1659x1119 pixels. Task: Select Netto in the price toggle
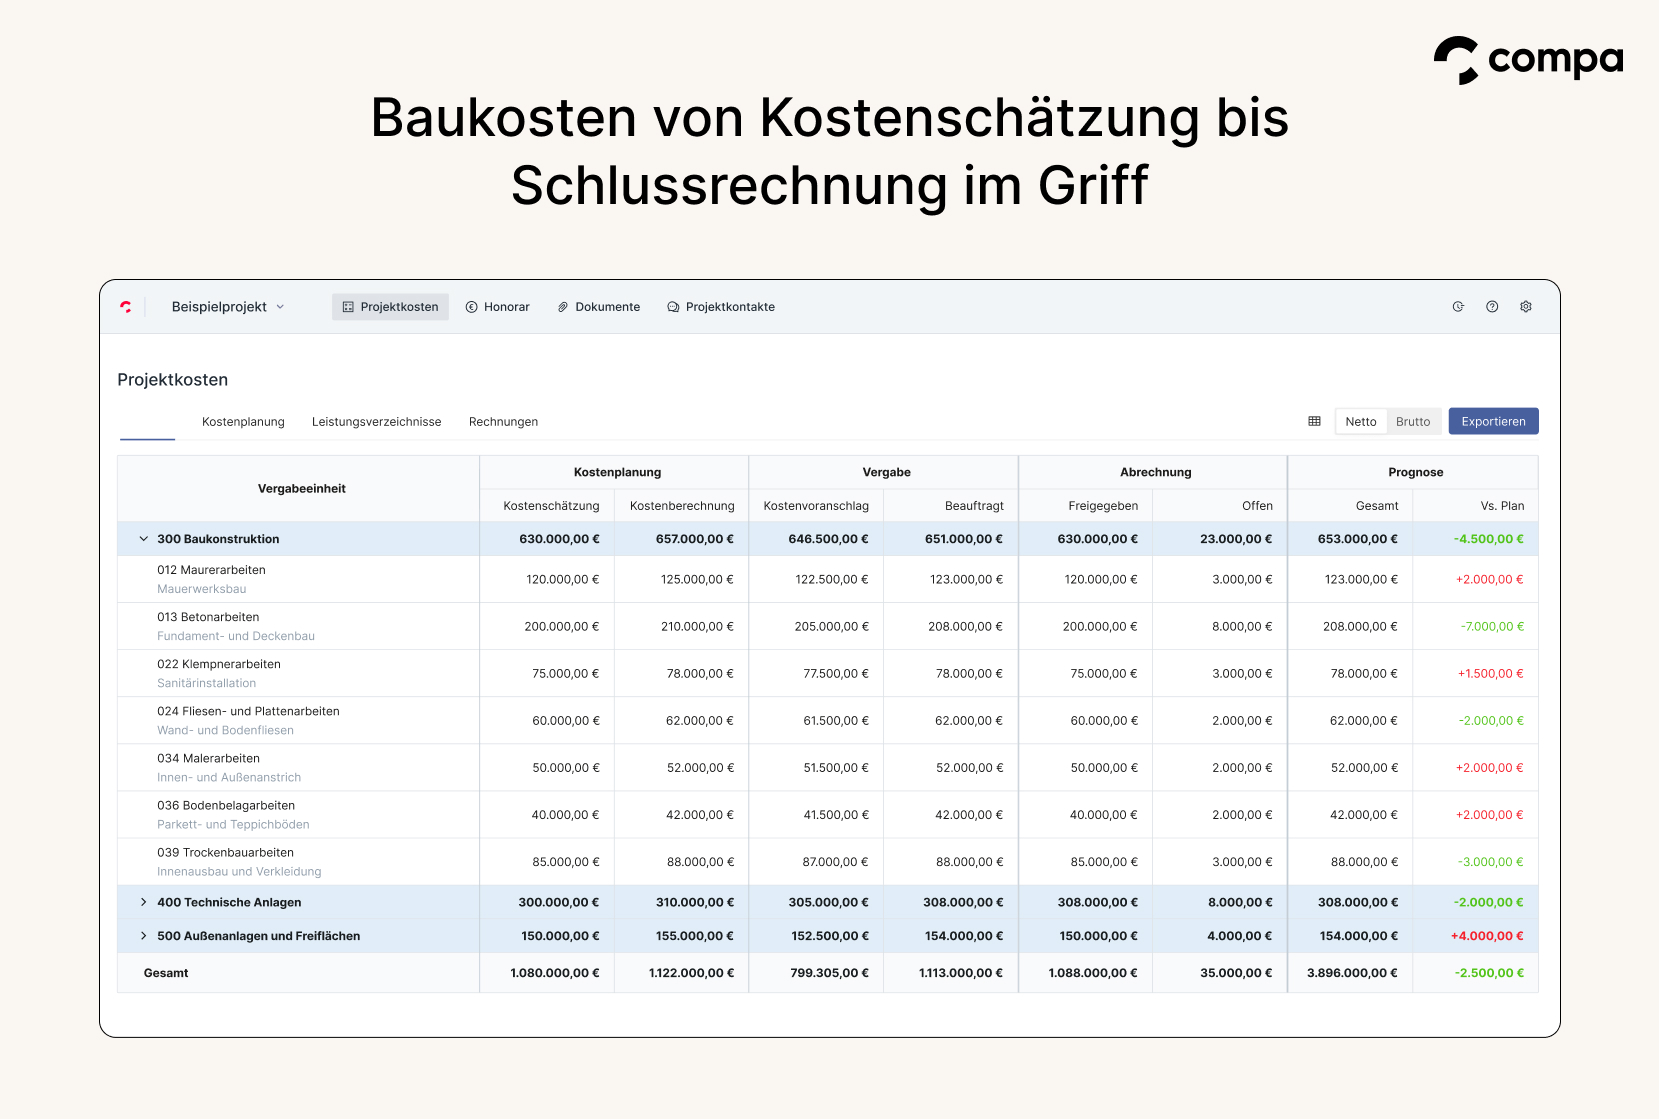tap(1360, 421)
